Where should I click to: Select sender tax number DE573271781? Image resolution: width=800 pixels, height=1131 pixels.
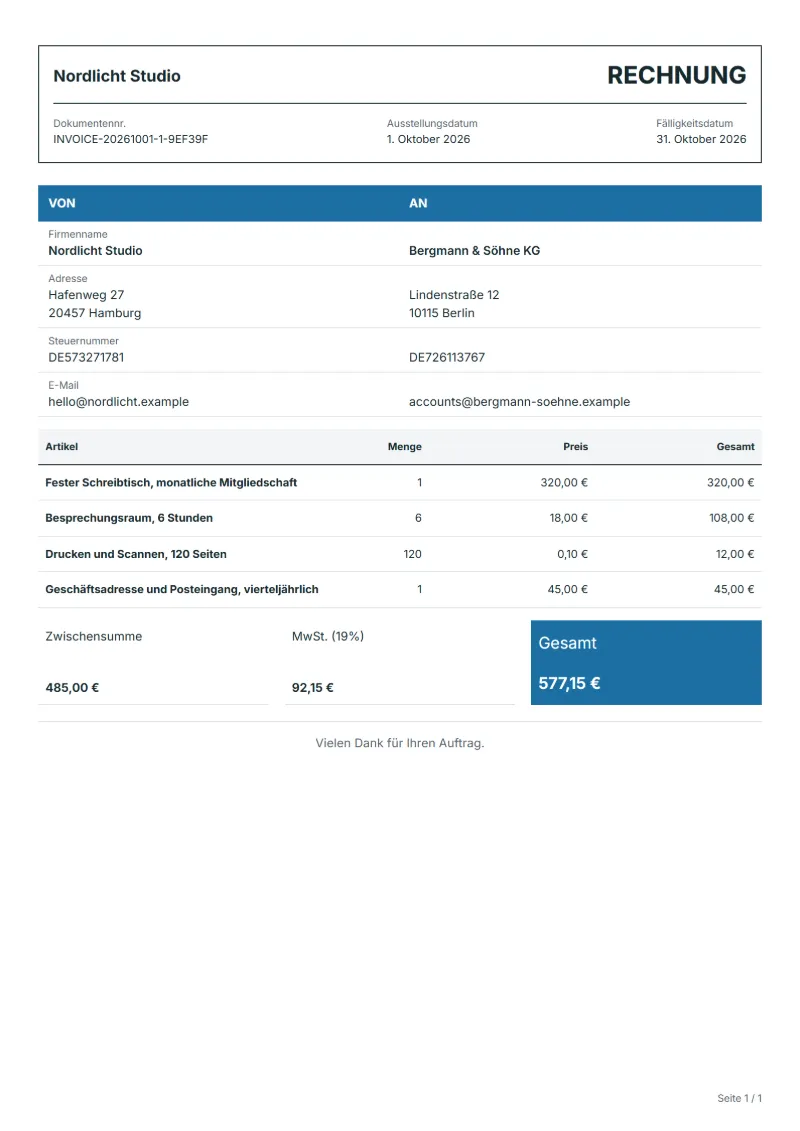pyautogui.click(x=86, y=358)
